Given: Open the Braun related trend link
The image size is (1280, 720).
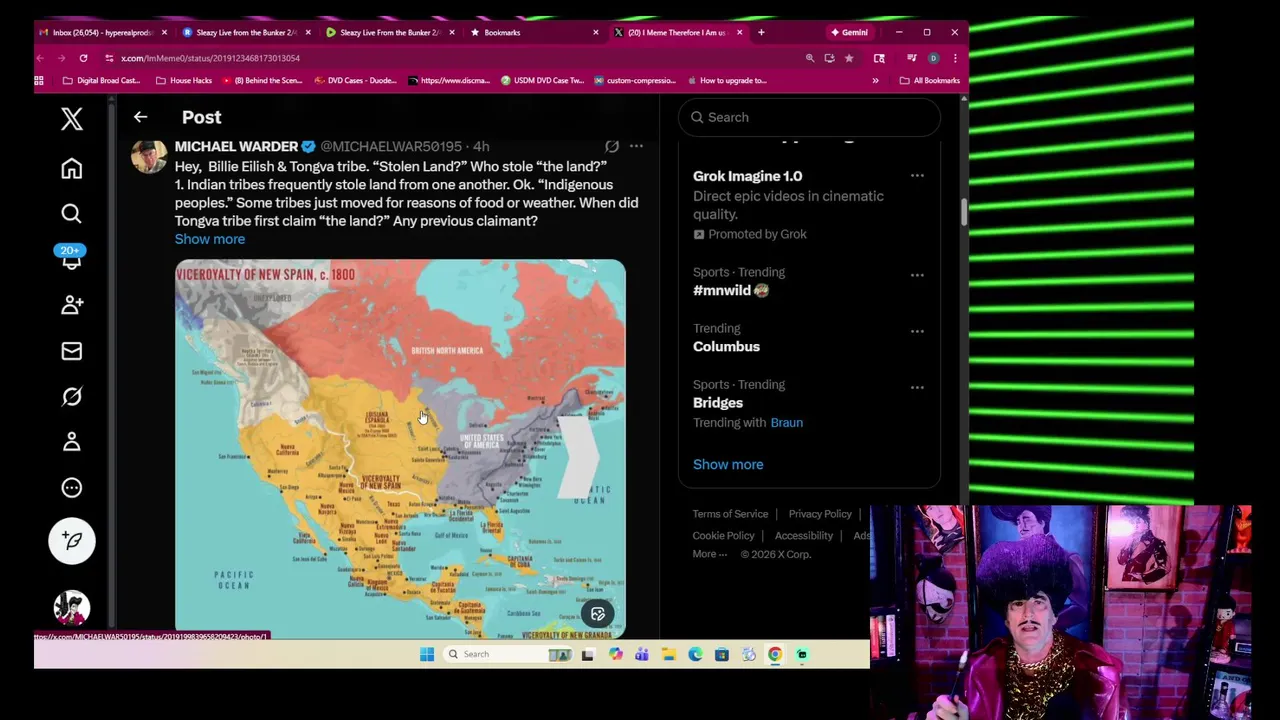Looking at the screenshot, I should 786,422.
